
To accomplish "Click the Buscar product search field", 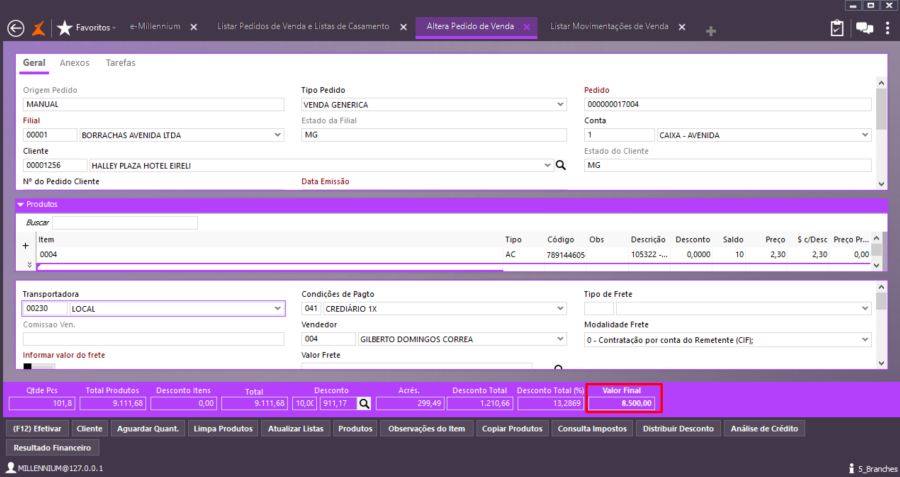I will (x=125, y=222).
